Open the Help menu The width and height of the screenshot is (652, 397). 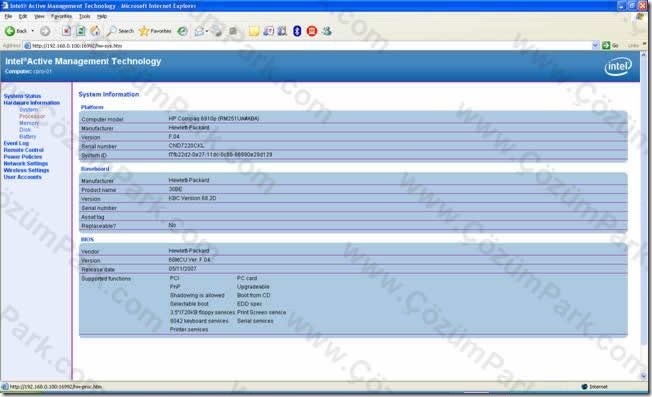tap(102, 16)
